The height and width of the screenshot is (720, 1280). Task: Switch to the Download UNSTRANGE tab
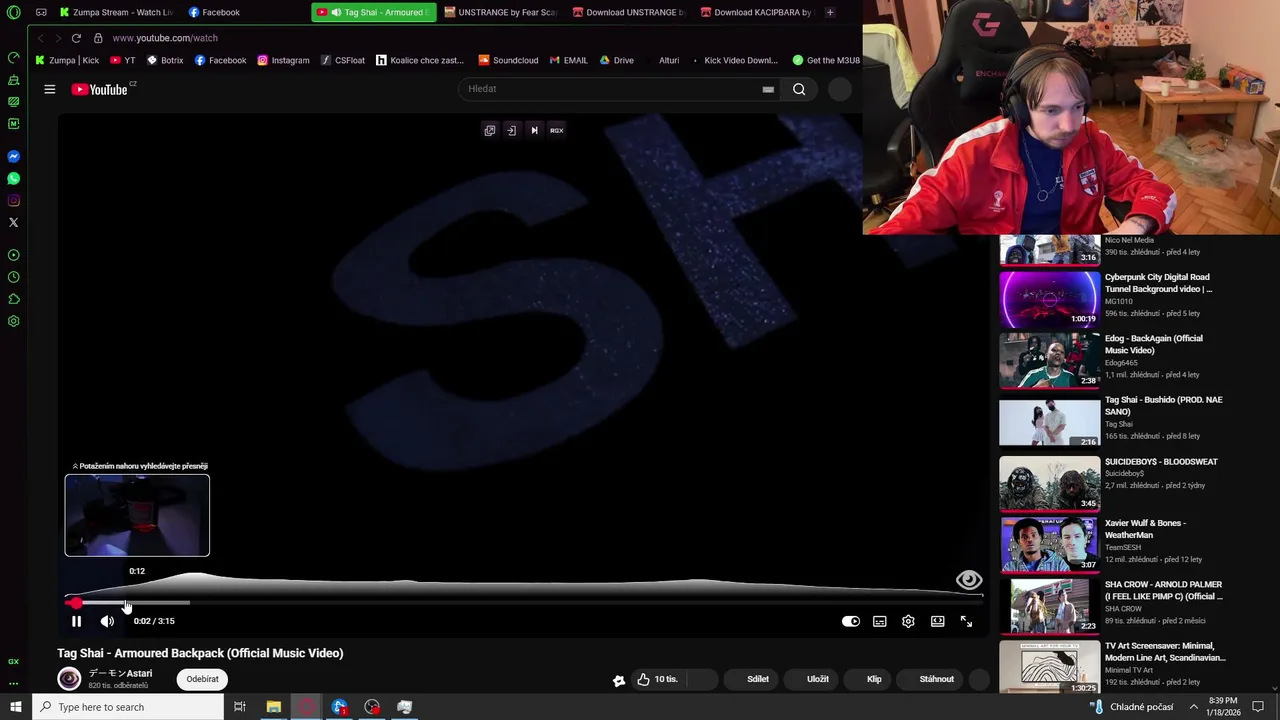tap(629, 12)
